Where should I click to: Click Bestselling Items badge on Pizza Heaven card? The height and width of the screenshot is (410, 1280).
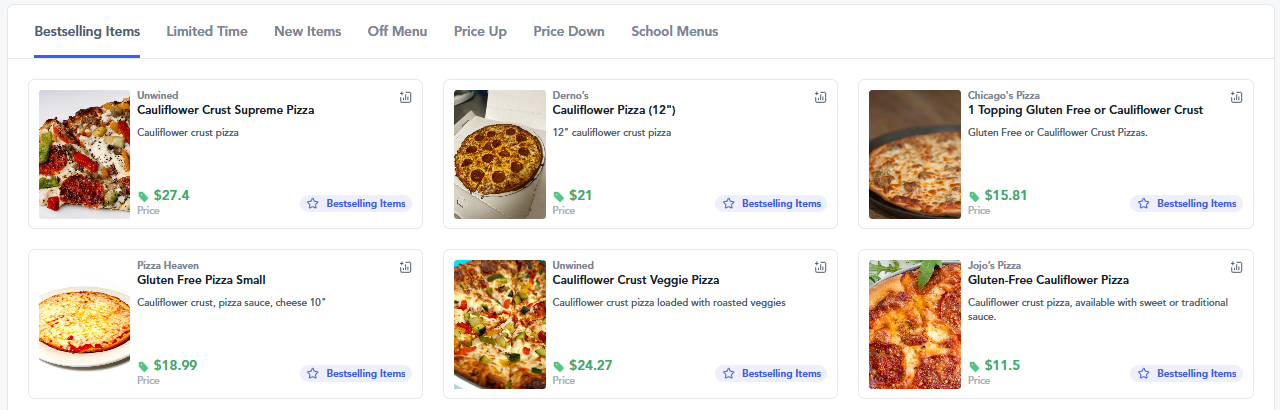(x=356, y=374)
